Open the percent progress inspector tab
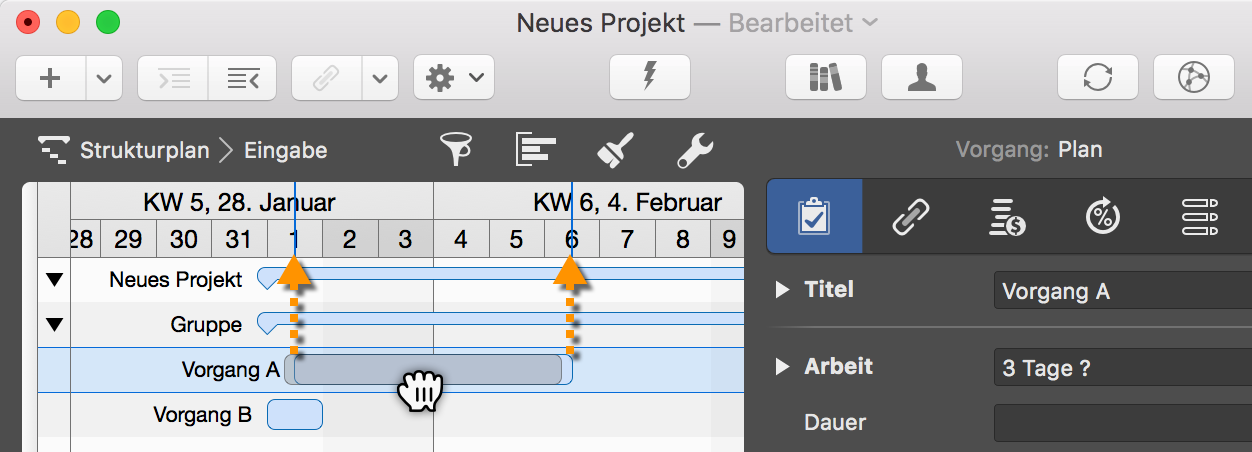Screen dimensions: 1252x452 (x=1103, y=216)
